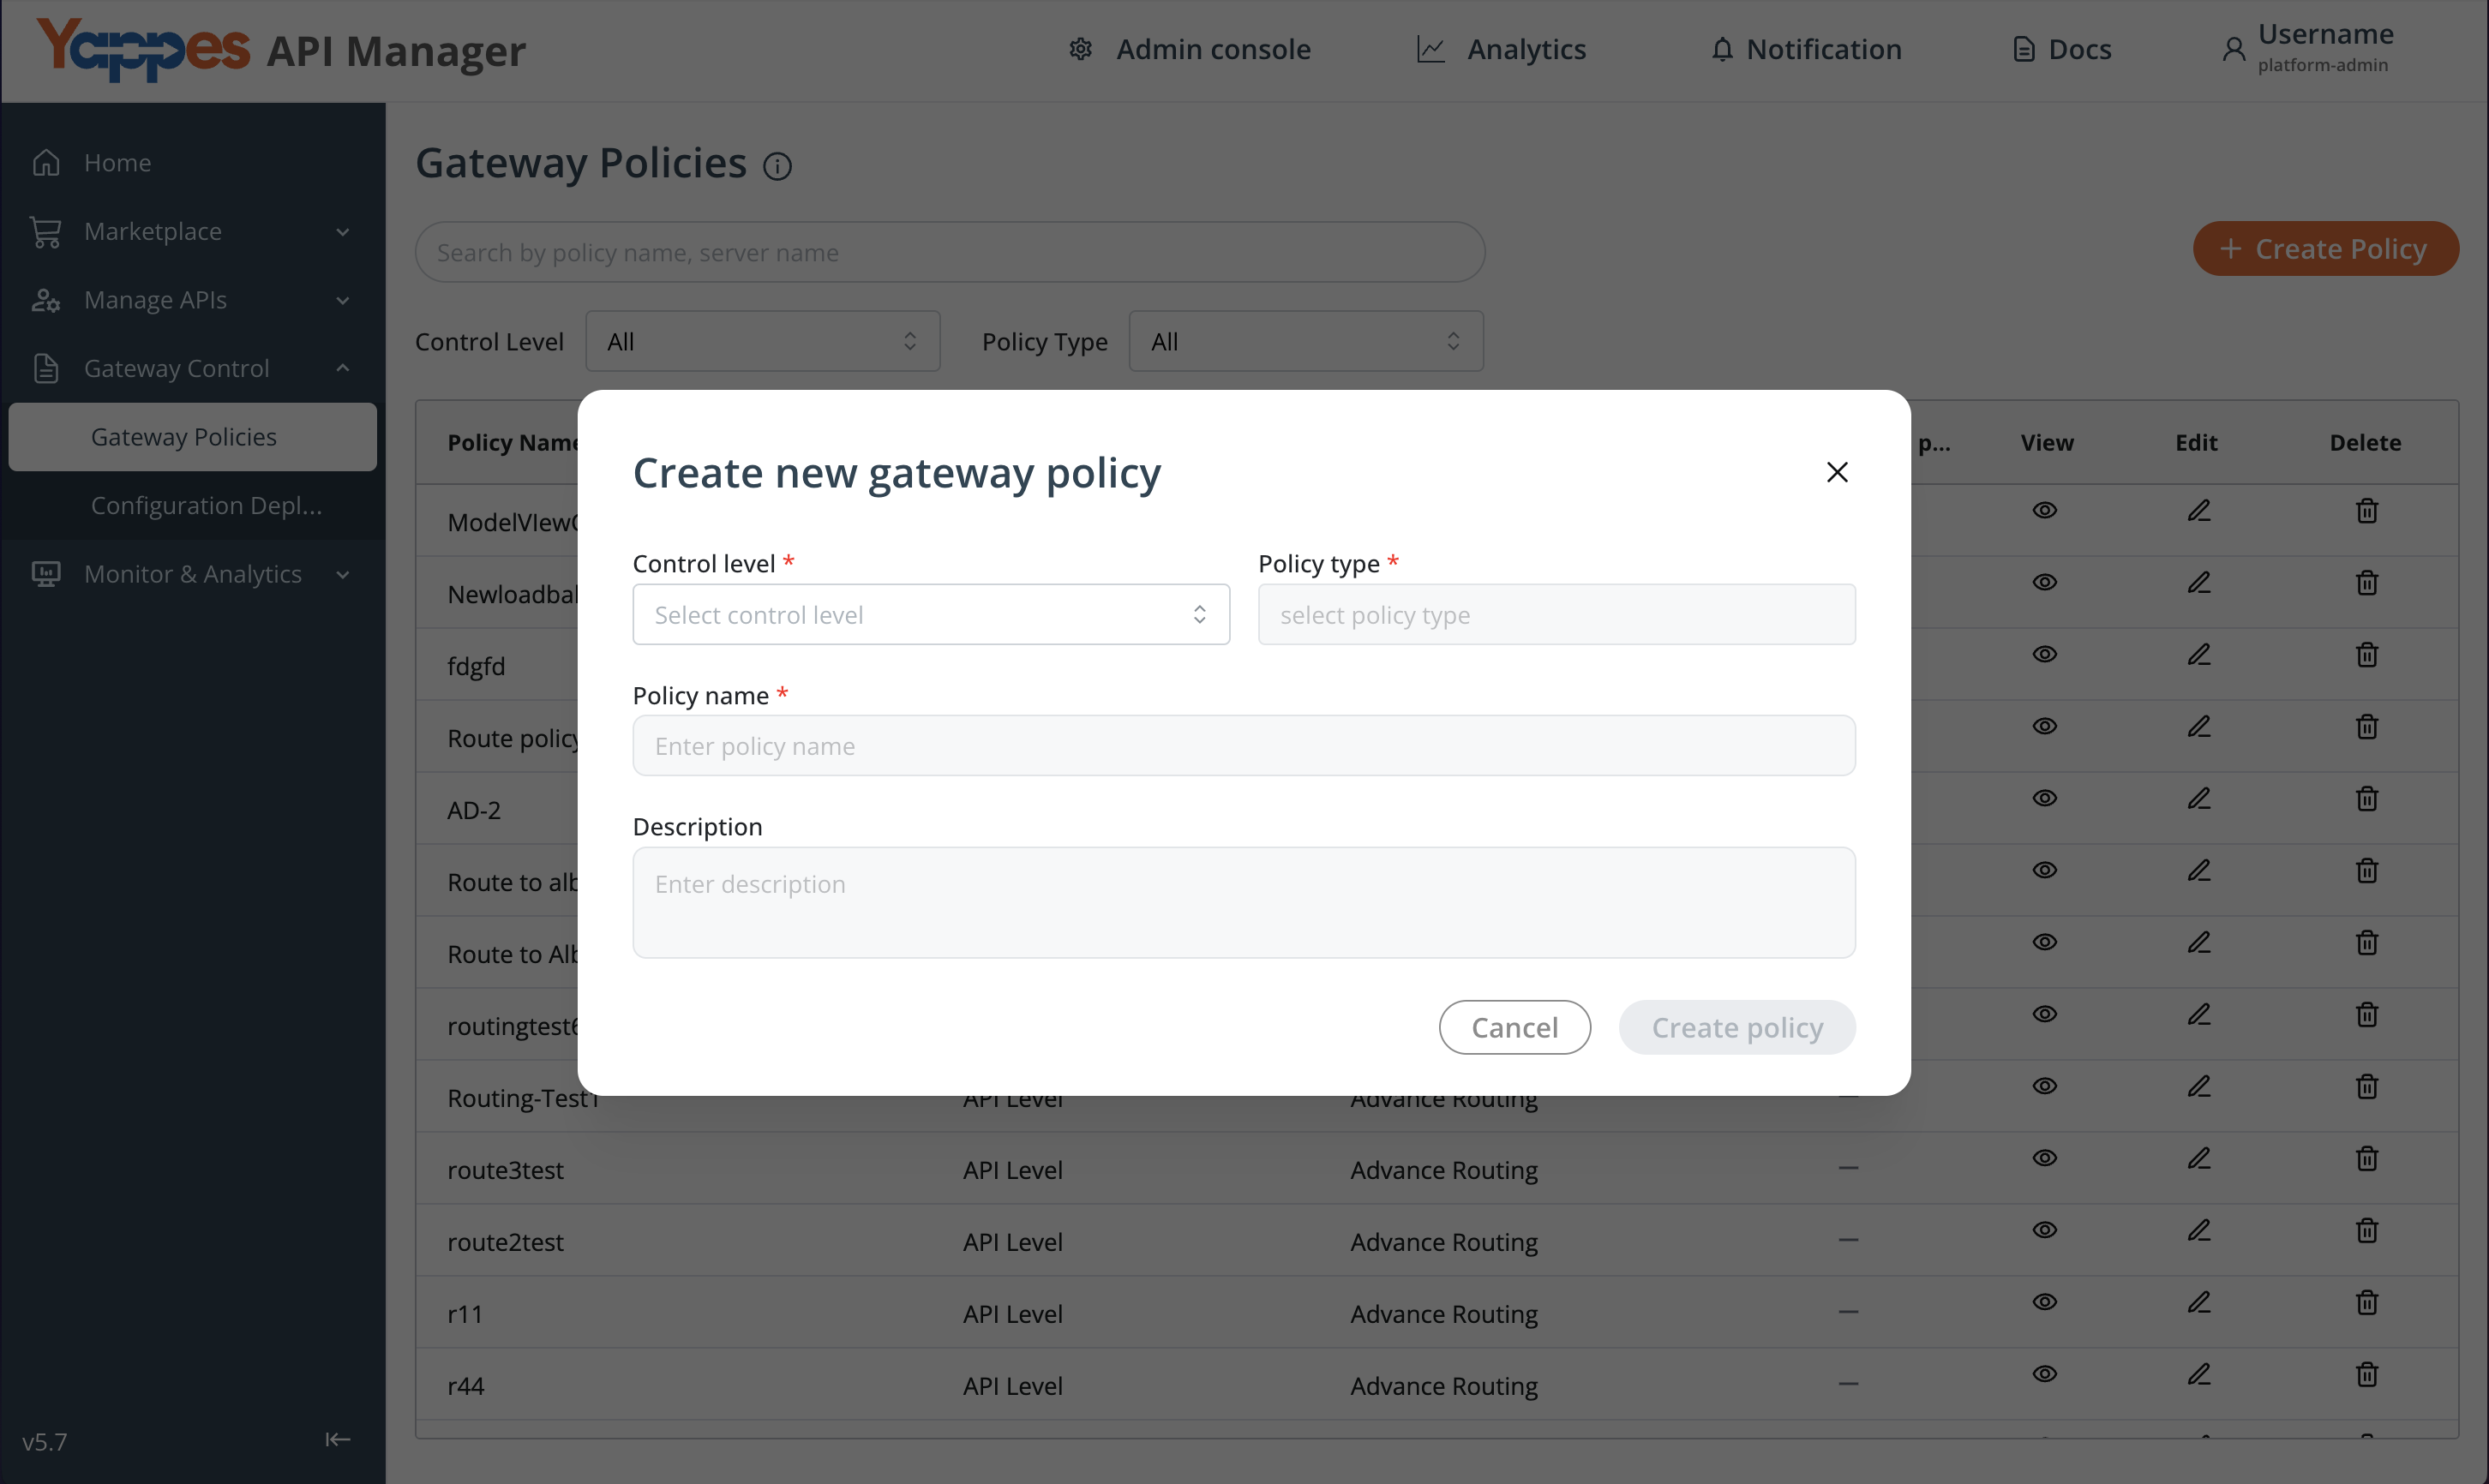Click the user profile avatar icon
2489x1484 pixels.
coord(2234,49)
